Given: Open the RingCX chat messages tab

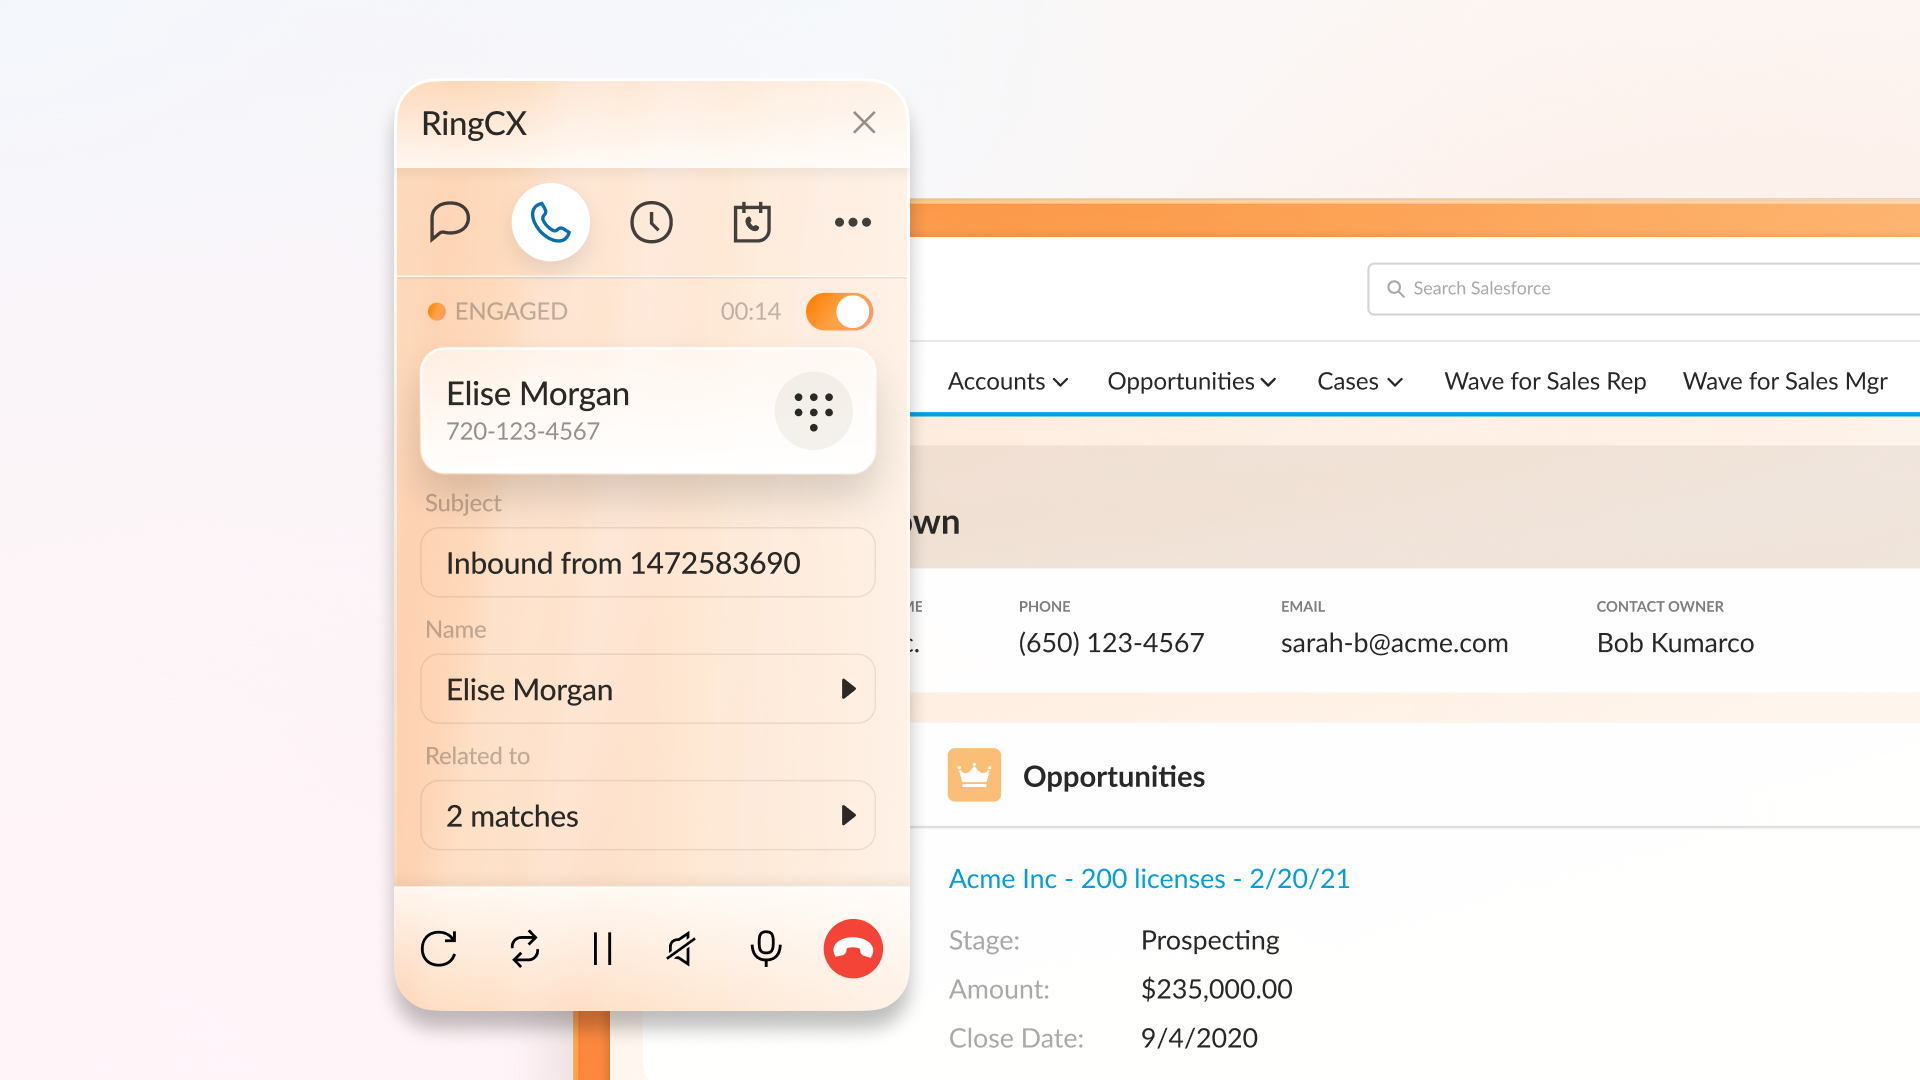Looking at the screenshot, I should point(450,222).
